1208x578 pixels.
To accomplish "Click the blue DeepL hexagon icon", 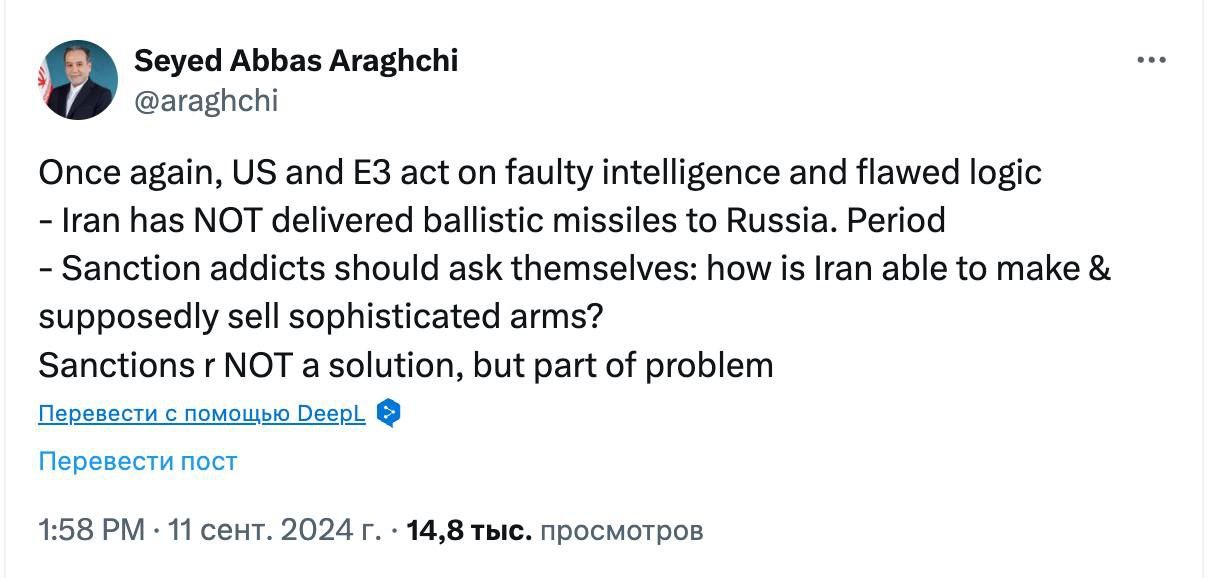I will point(389,414).
